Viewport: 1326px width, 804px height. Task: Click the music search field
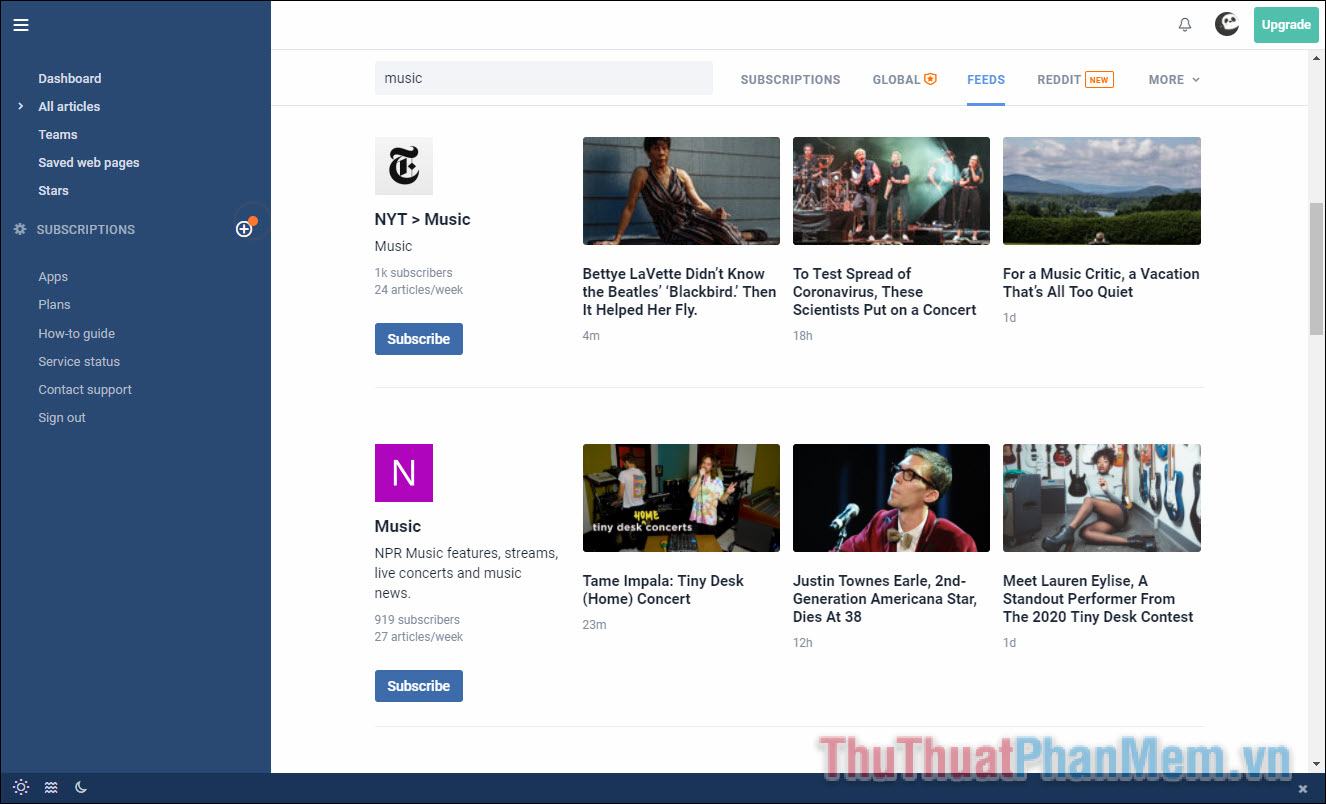point(544,78)
